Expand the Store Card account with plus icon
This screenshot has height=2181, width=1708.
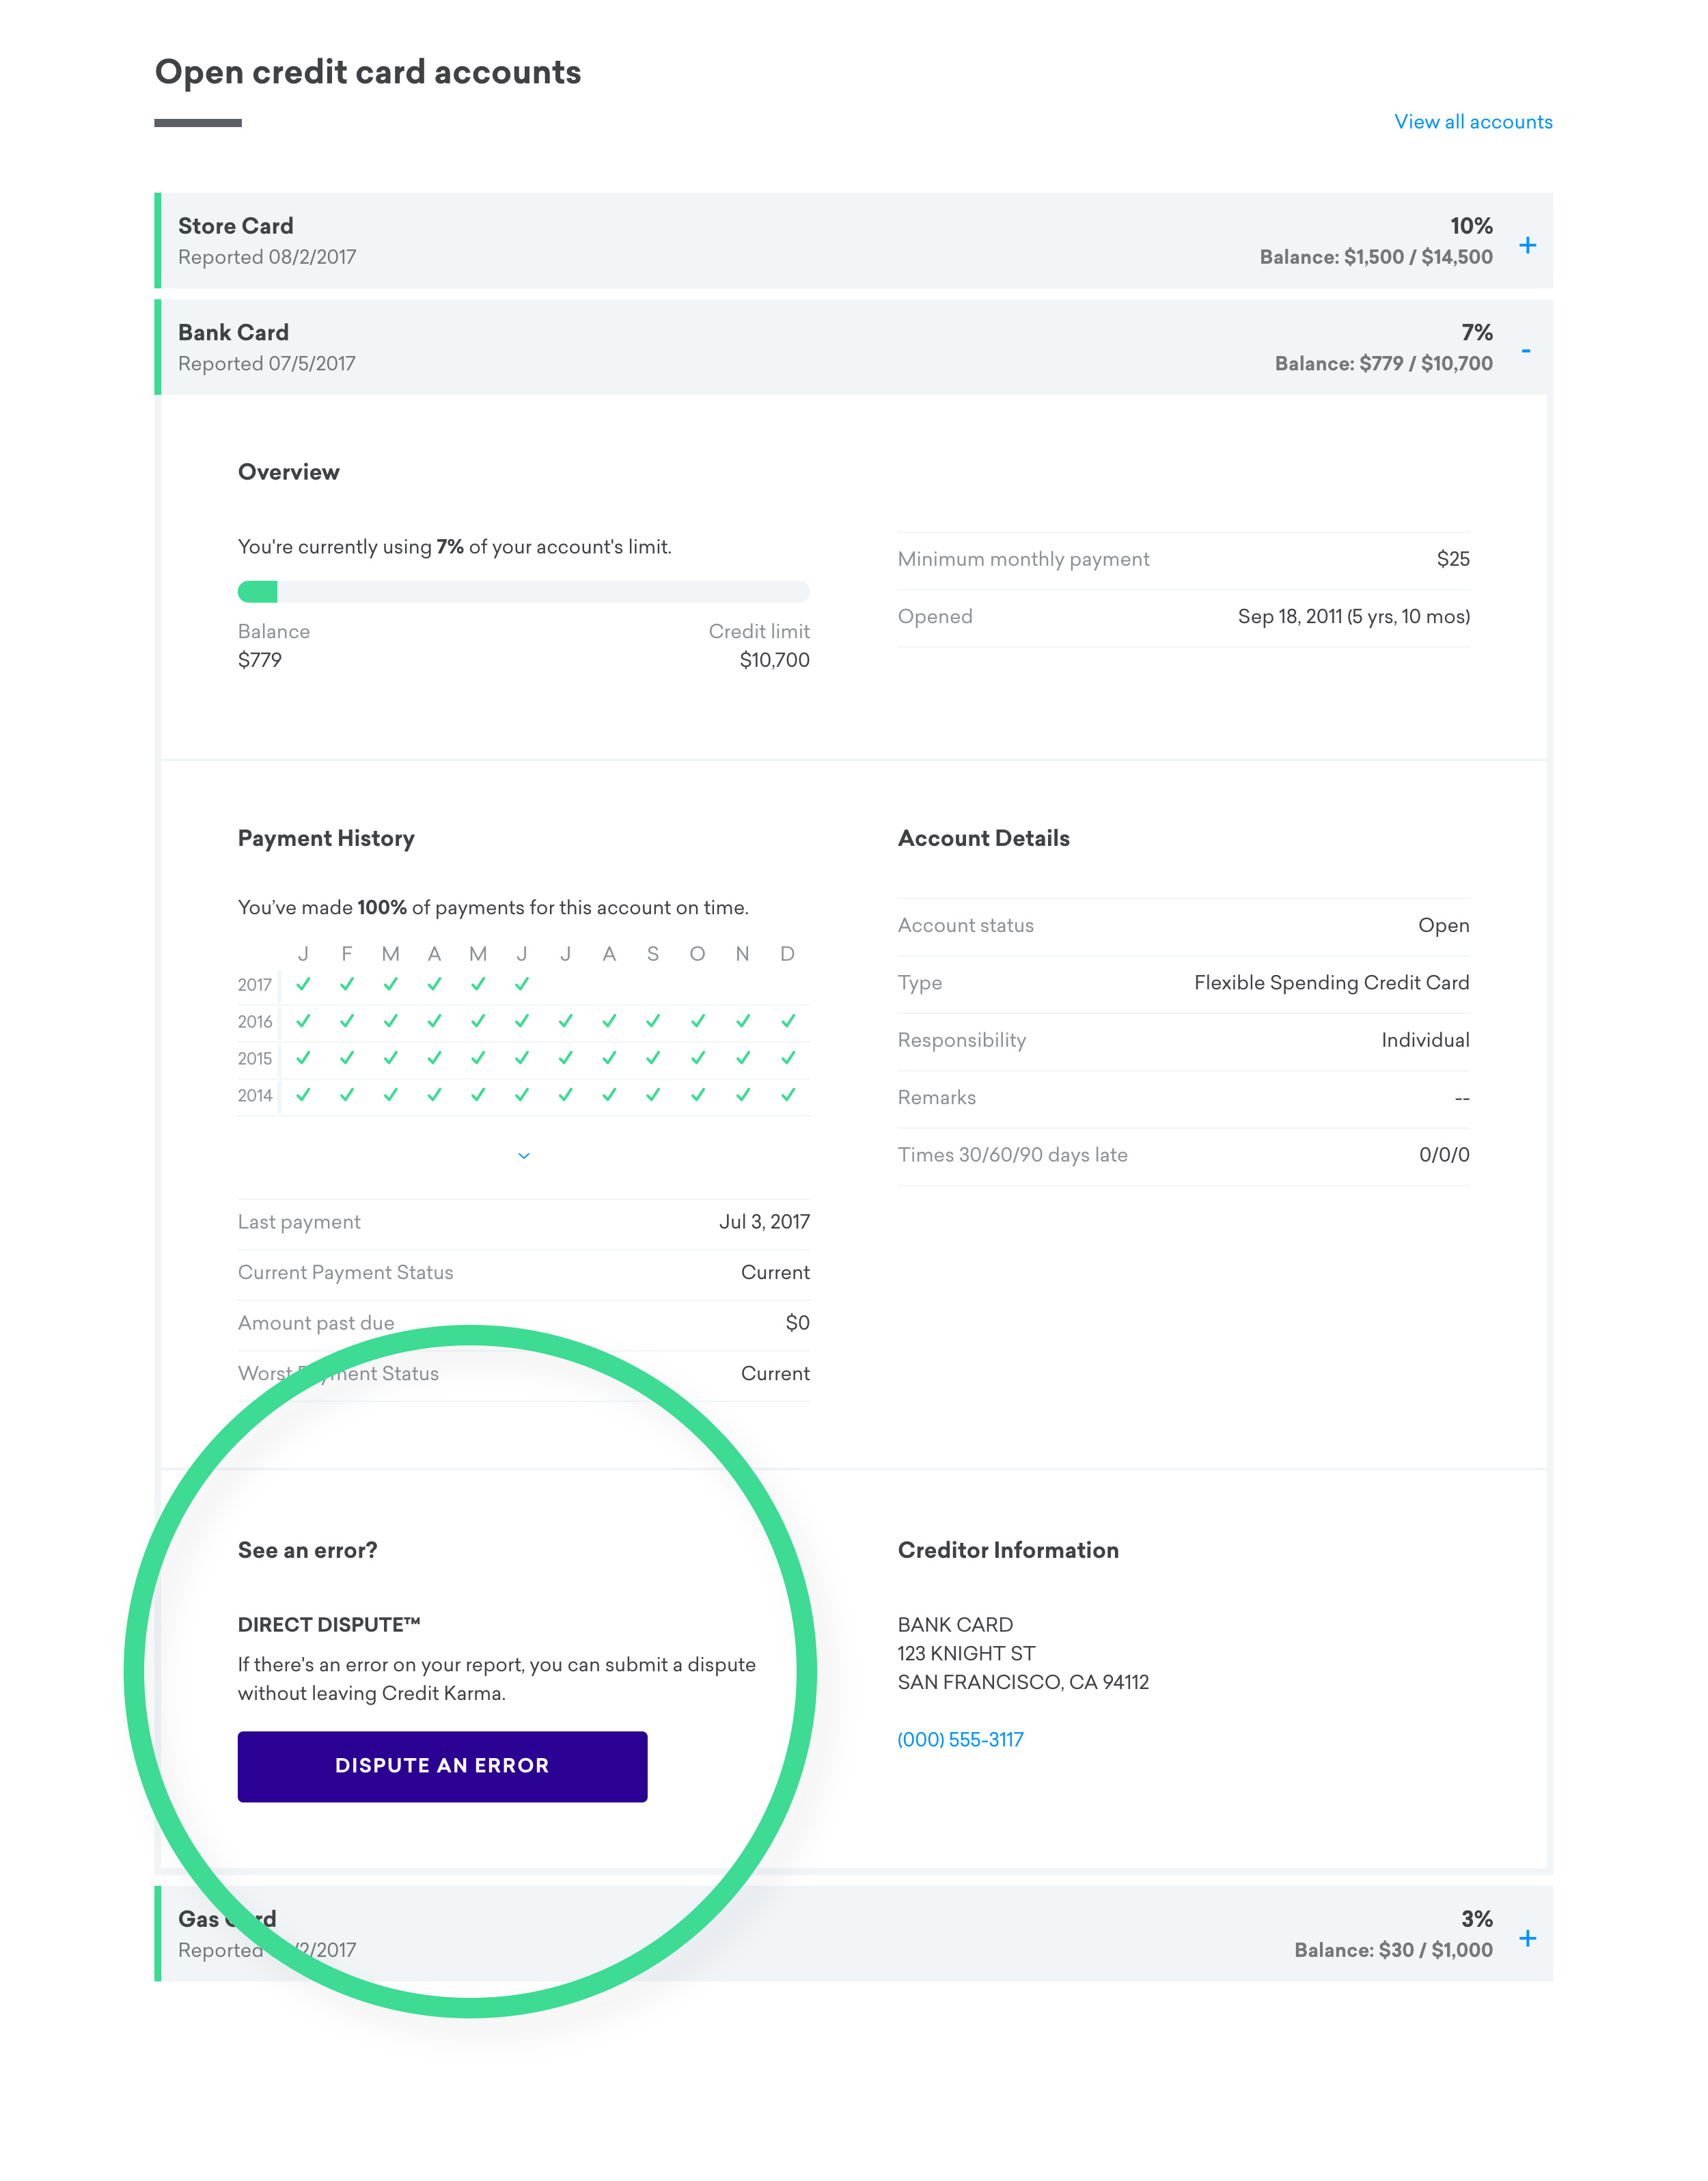[1527, 245]
